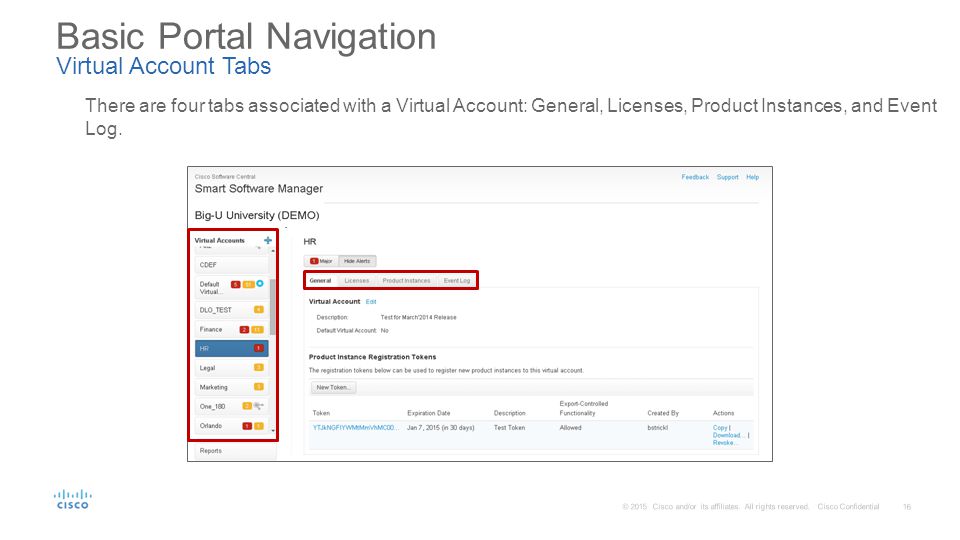This screenshot has height=540, width=960.
Task: Click scroll-down arrow of Virtual Accounts list
Action: [x=272, y=431]
